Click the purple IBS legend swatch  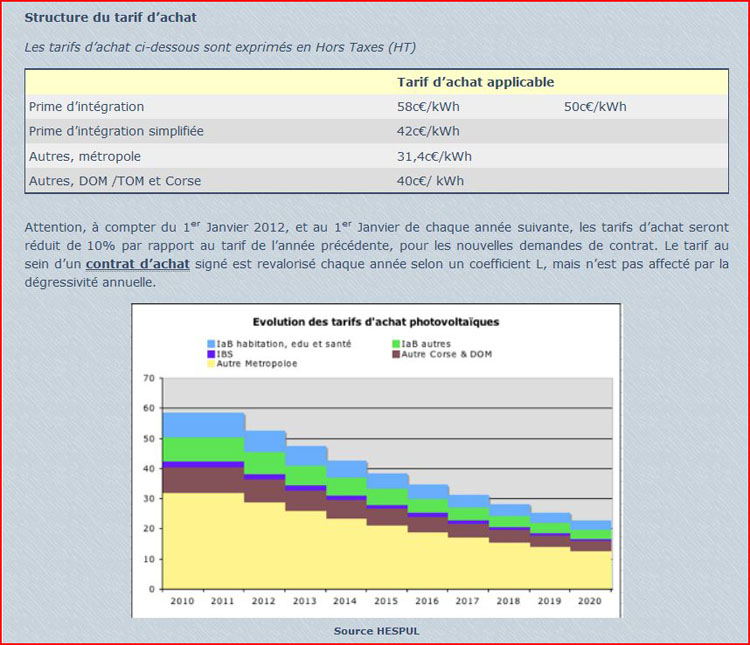(x=209, y=353)
